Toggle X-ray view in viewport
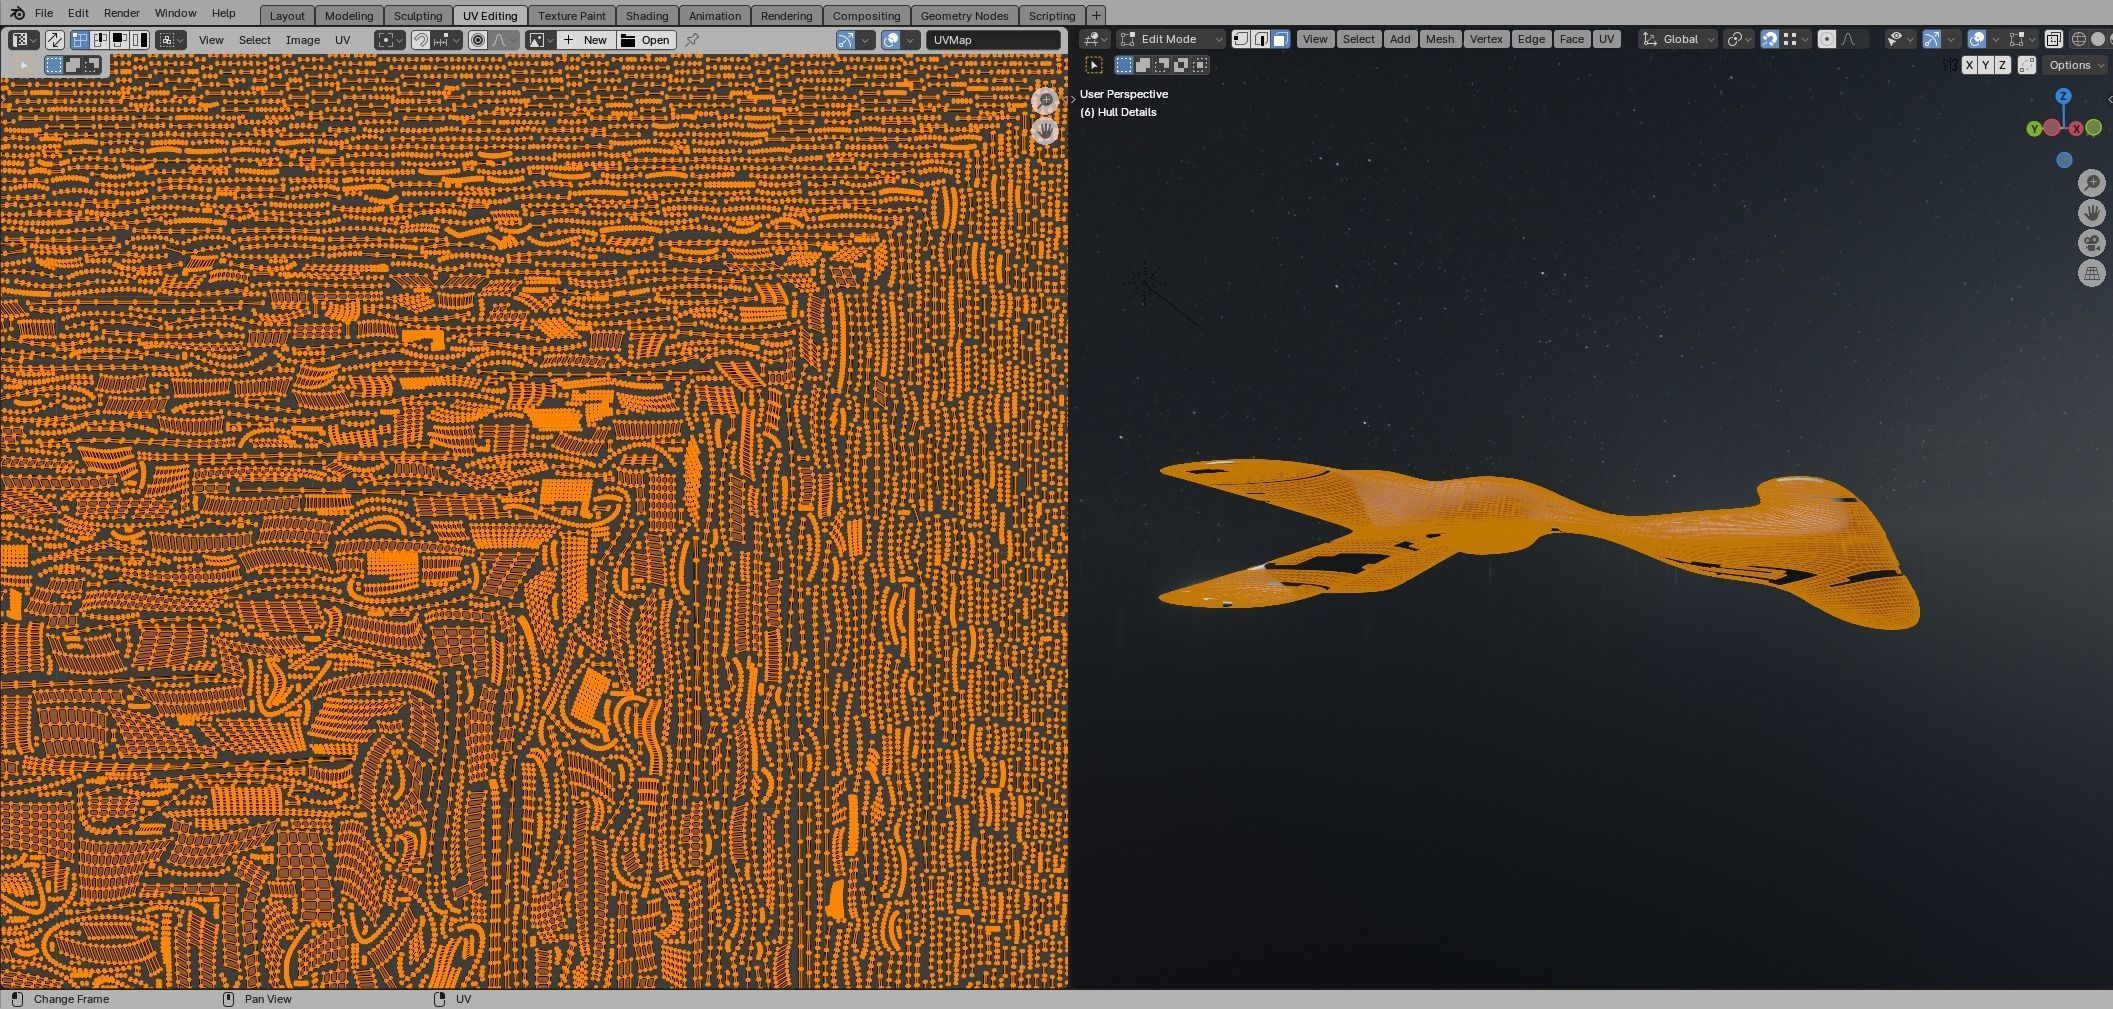This screenshot has width=2113, height=1009. pos(2053,39)
